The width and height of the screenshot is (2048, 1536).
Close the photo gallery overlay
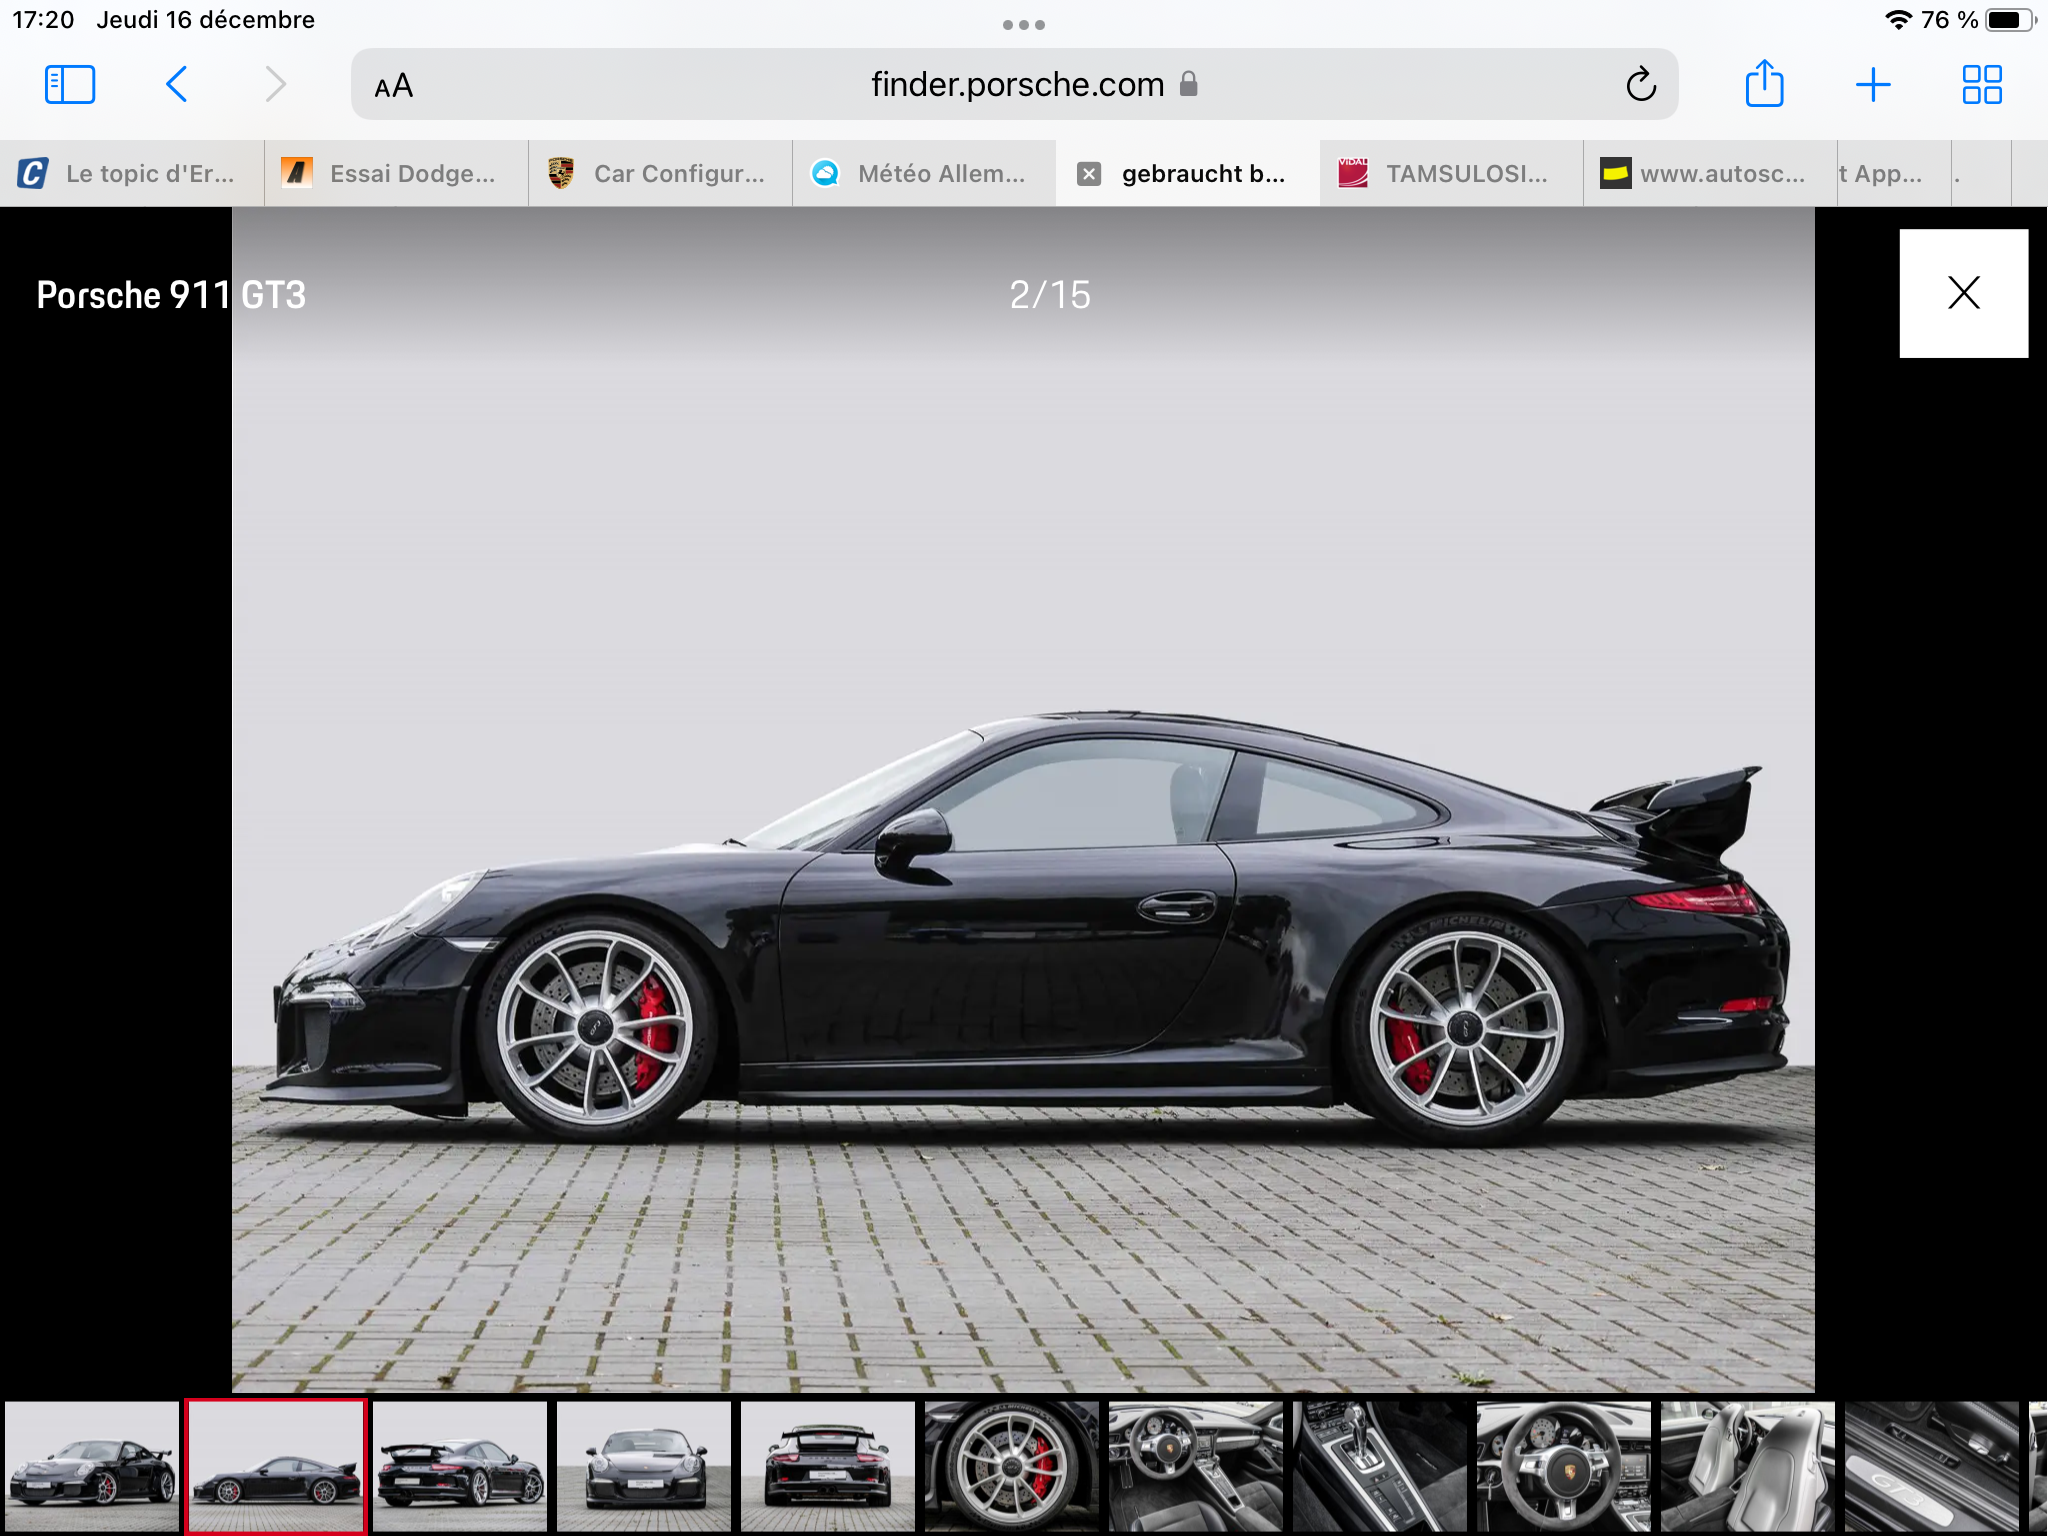[x=1963, y=293]
